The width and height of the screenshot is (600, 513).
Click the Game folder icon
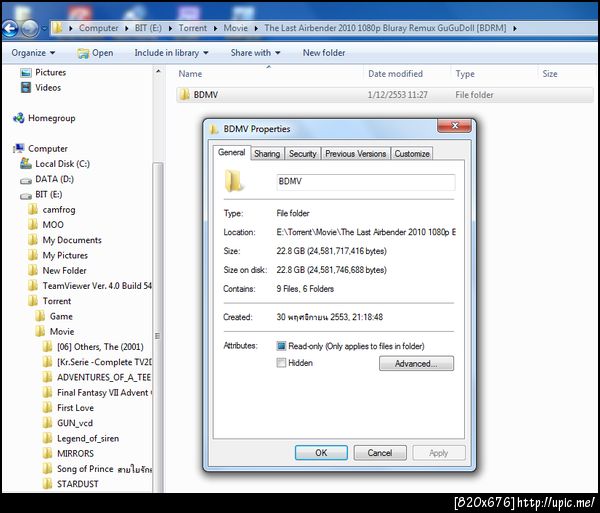coord(40,316)
